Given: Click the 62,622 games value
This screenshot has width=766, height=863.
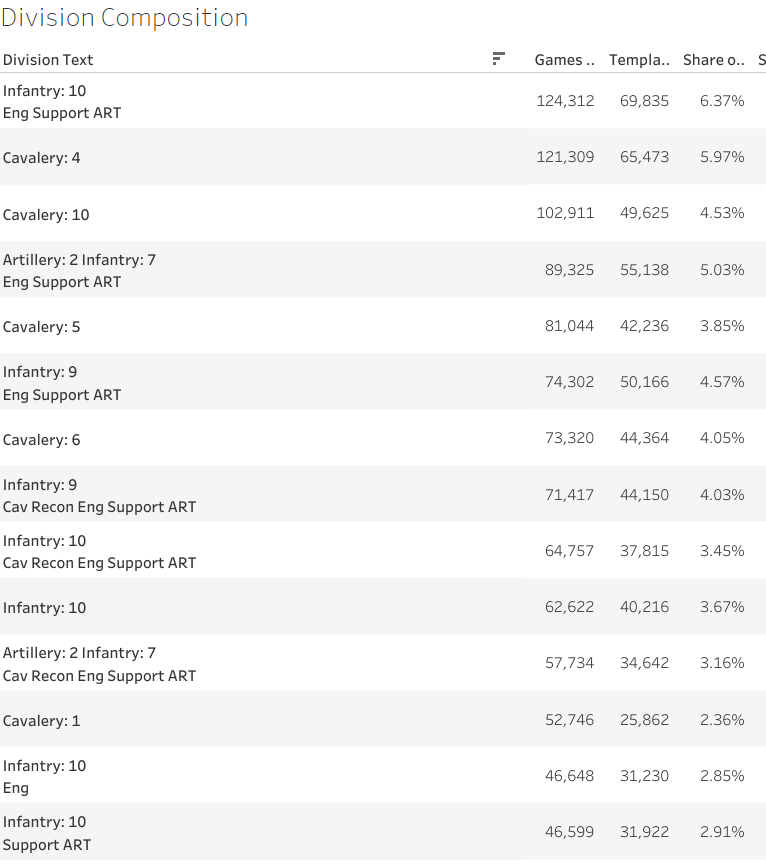Looking at the screenshot, I should point(569,607).
